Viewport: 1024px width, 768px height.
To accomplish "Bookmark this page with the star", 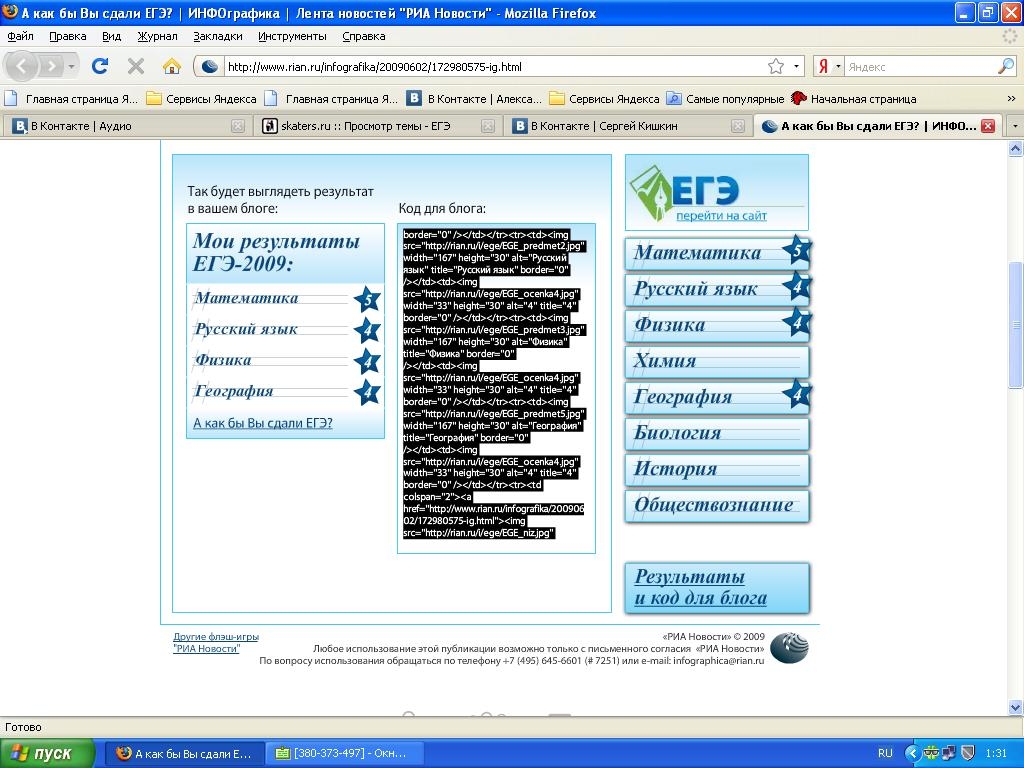I will pos(775,67).
